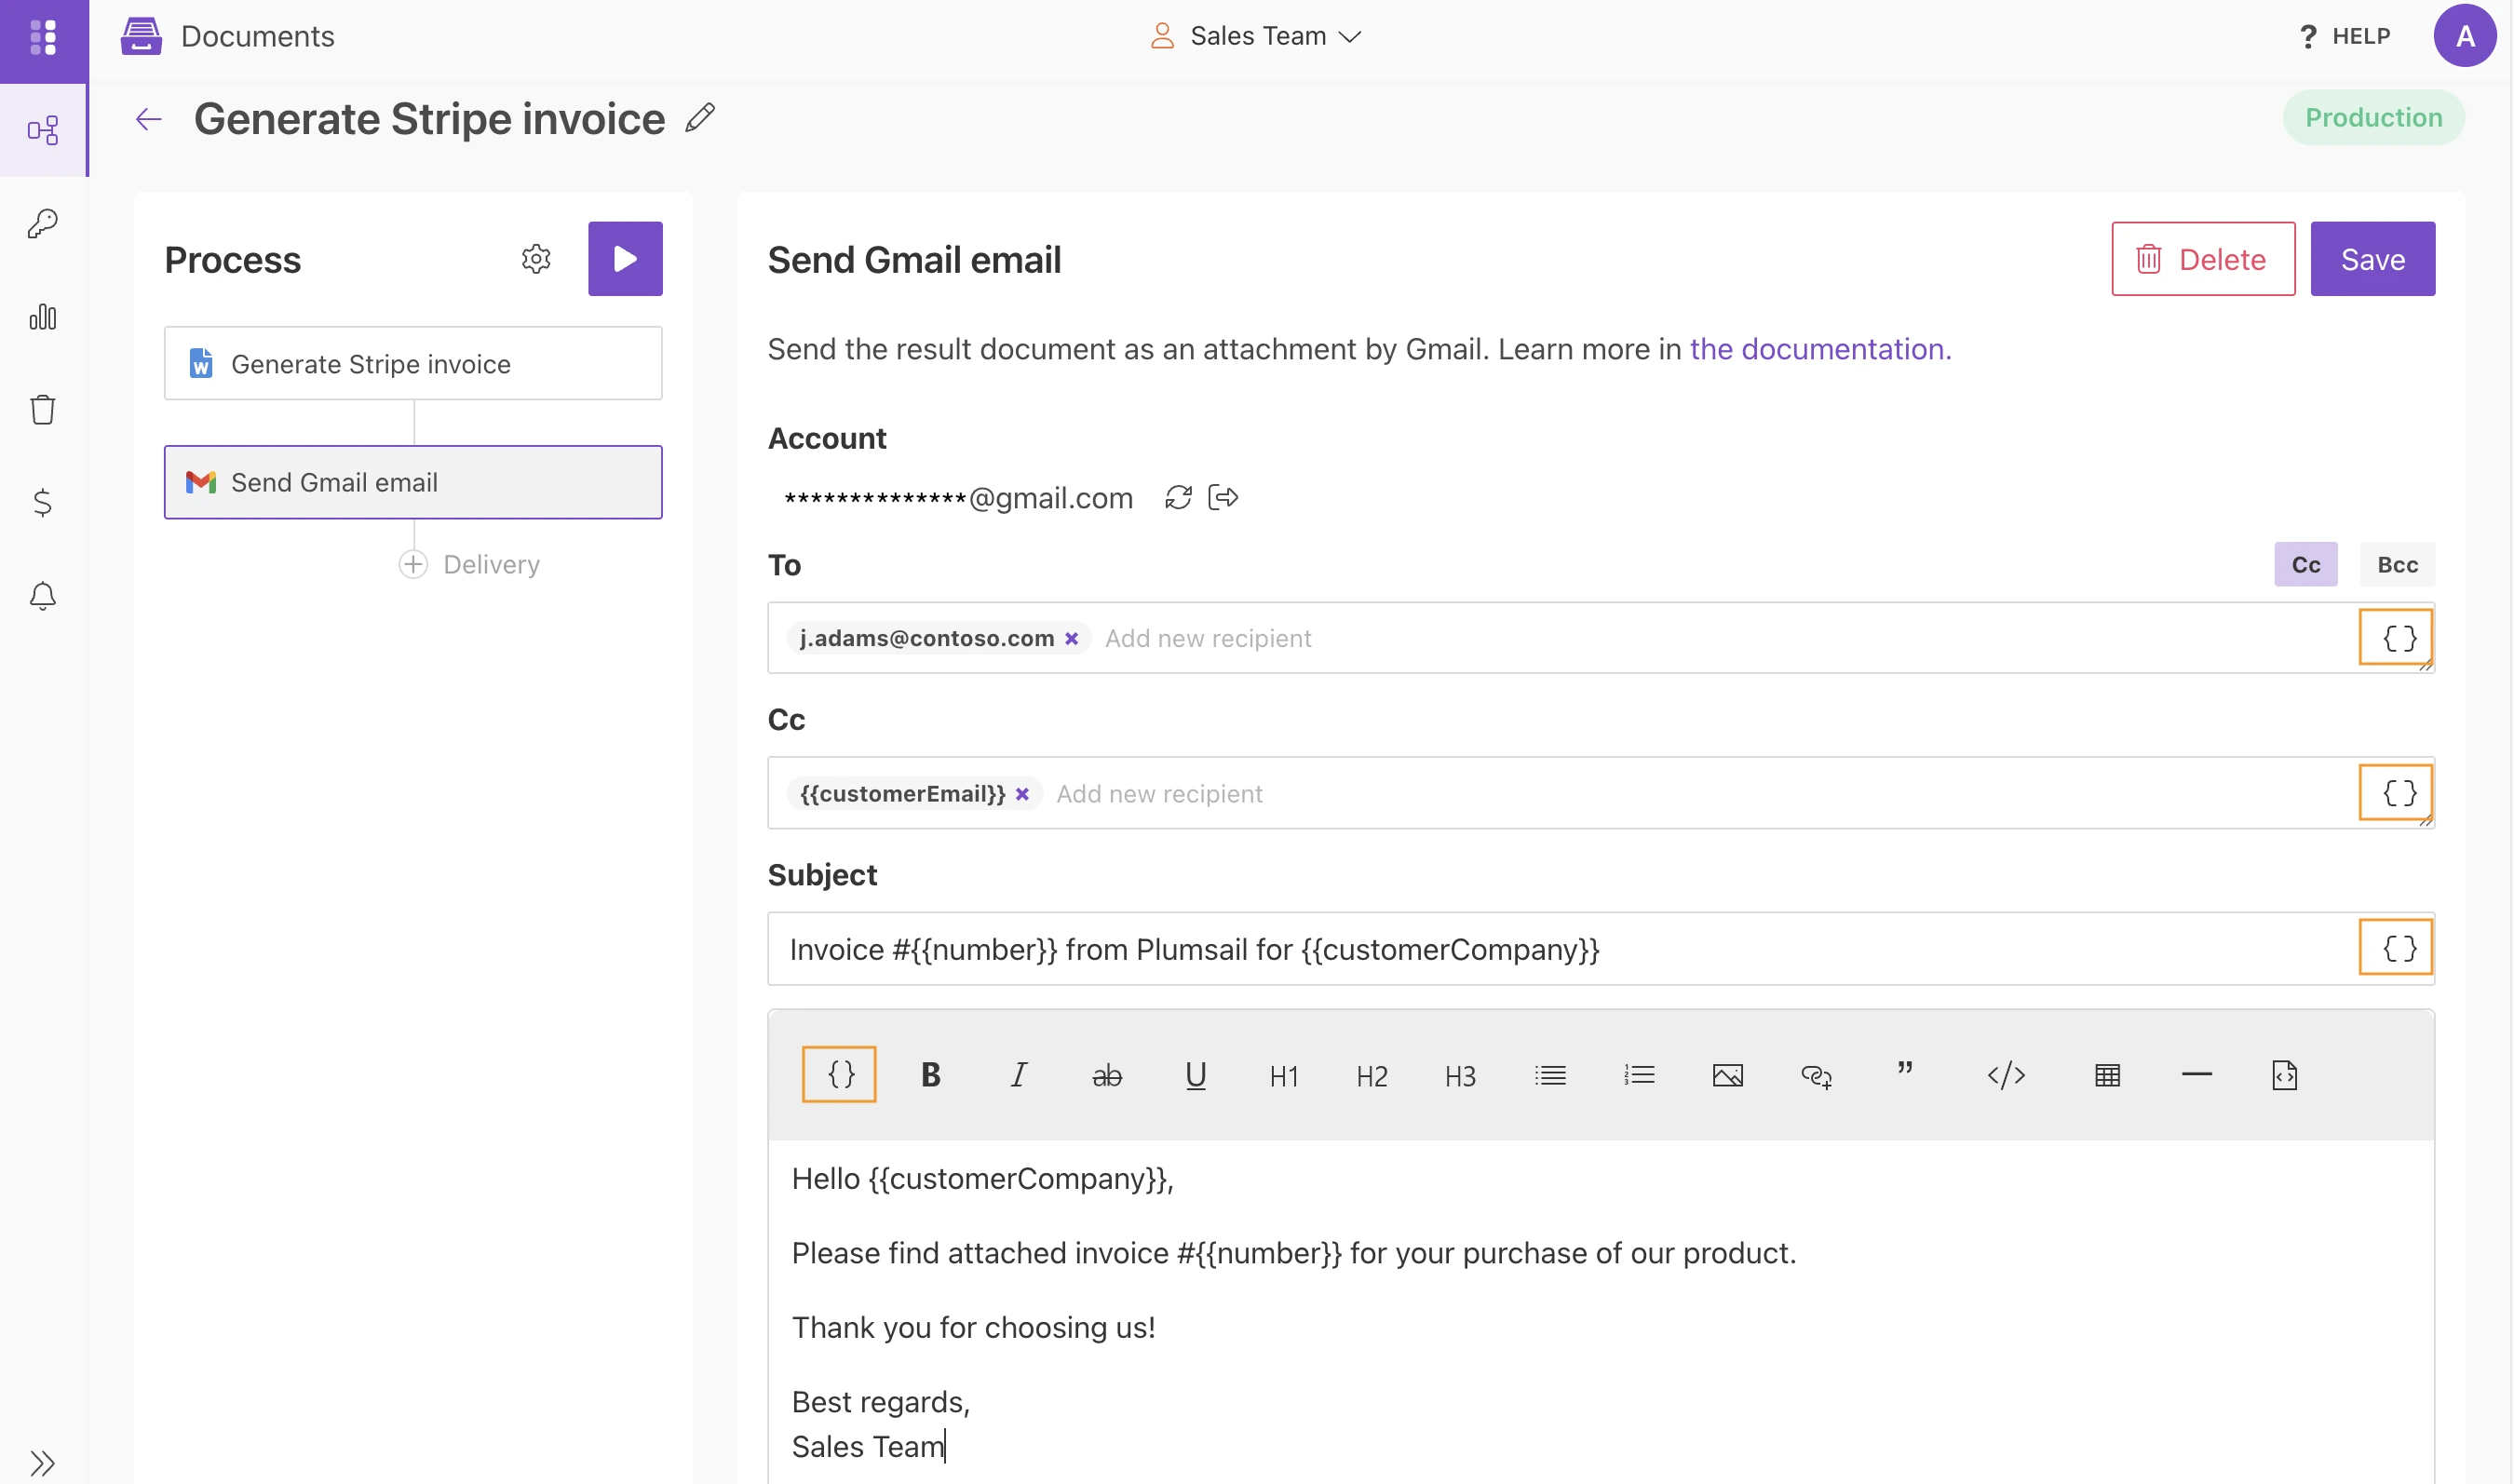
Task: Go back with the left arrow
Action: point(149,119)
